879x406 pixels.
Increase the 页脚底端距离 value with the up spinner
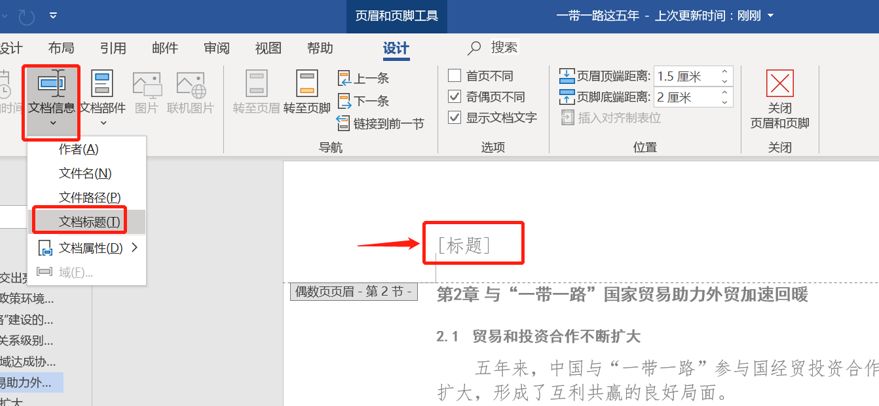[x=724, y=93]
